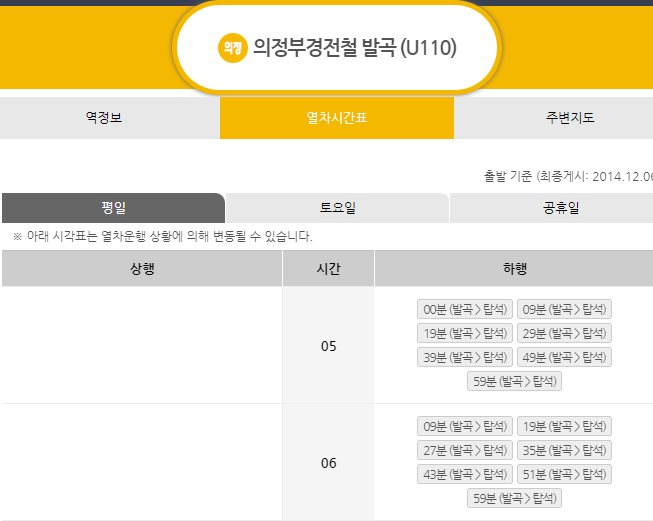The image size is (653, 521).
Task: Open the 05시 49분 발곡>탑석 entry
Action: coord(564,357)
